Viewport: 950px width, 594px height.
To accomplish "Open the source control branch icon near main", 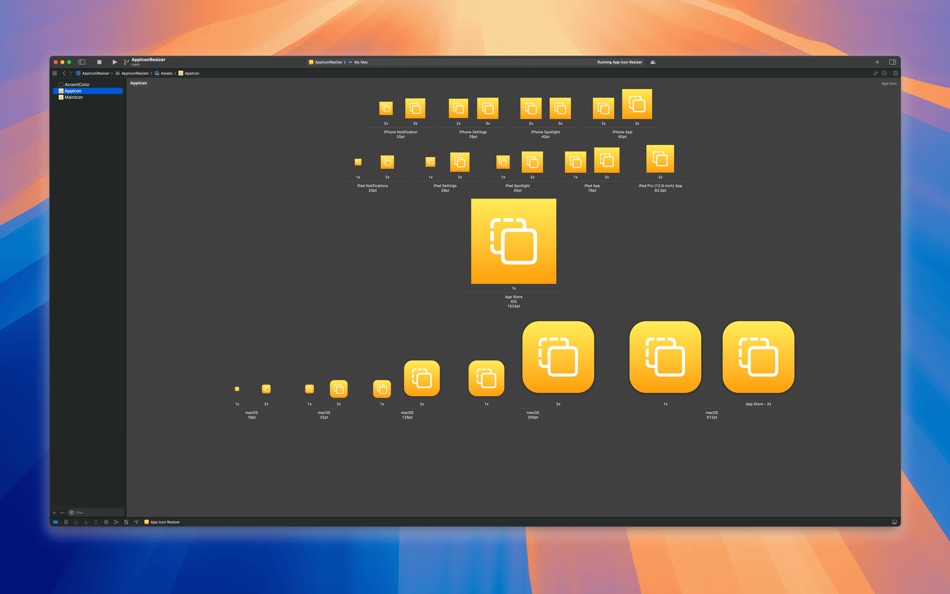I will coord(126,61).
